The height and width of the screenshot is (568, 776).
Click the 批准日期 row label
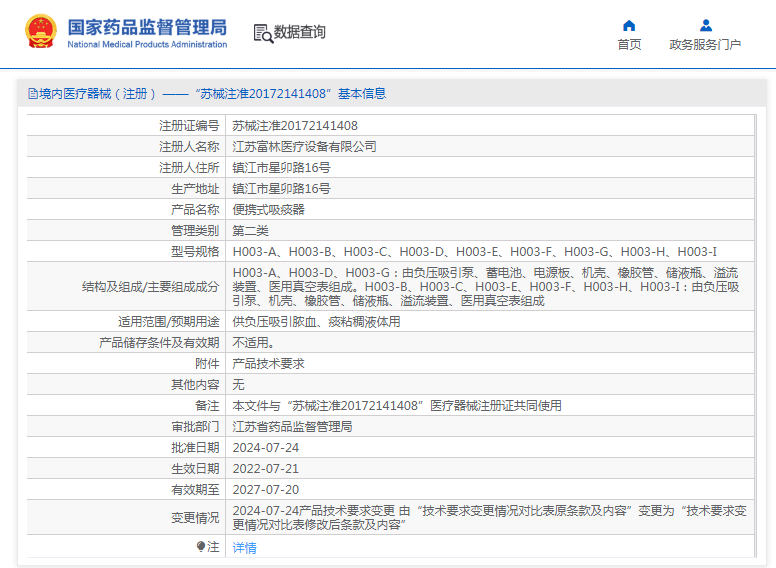point(195,448)
